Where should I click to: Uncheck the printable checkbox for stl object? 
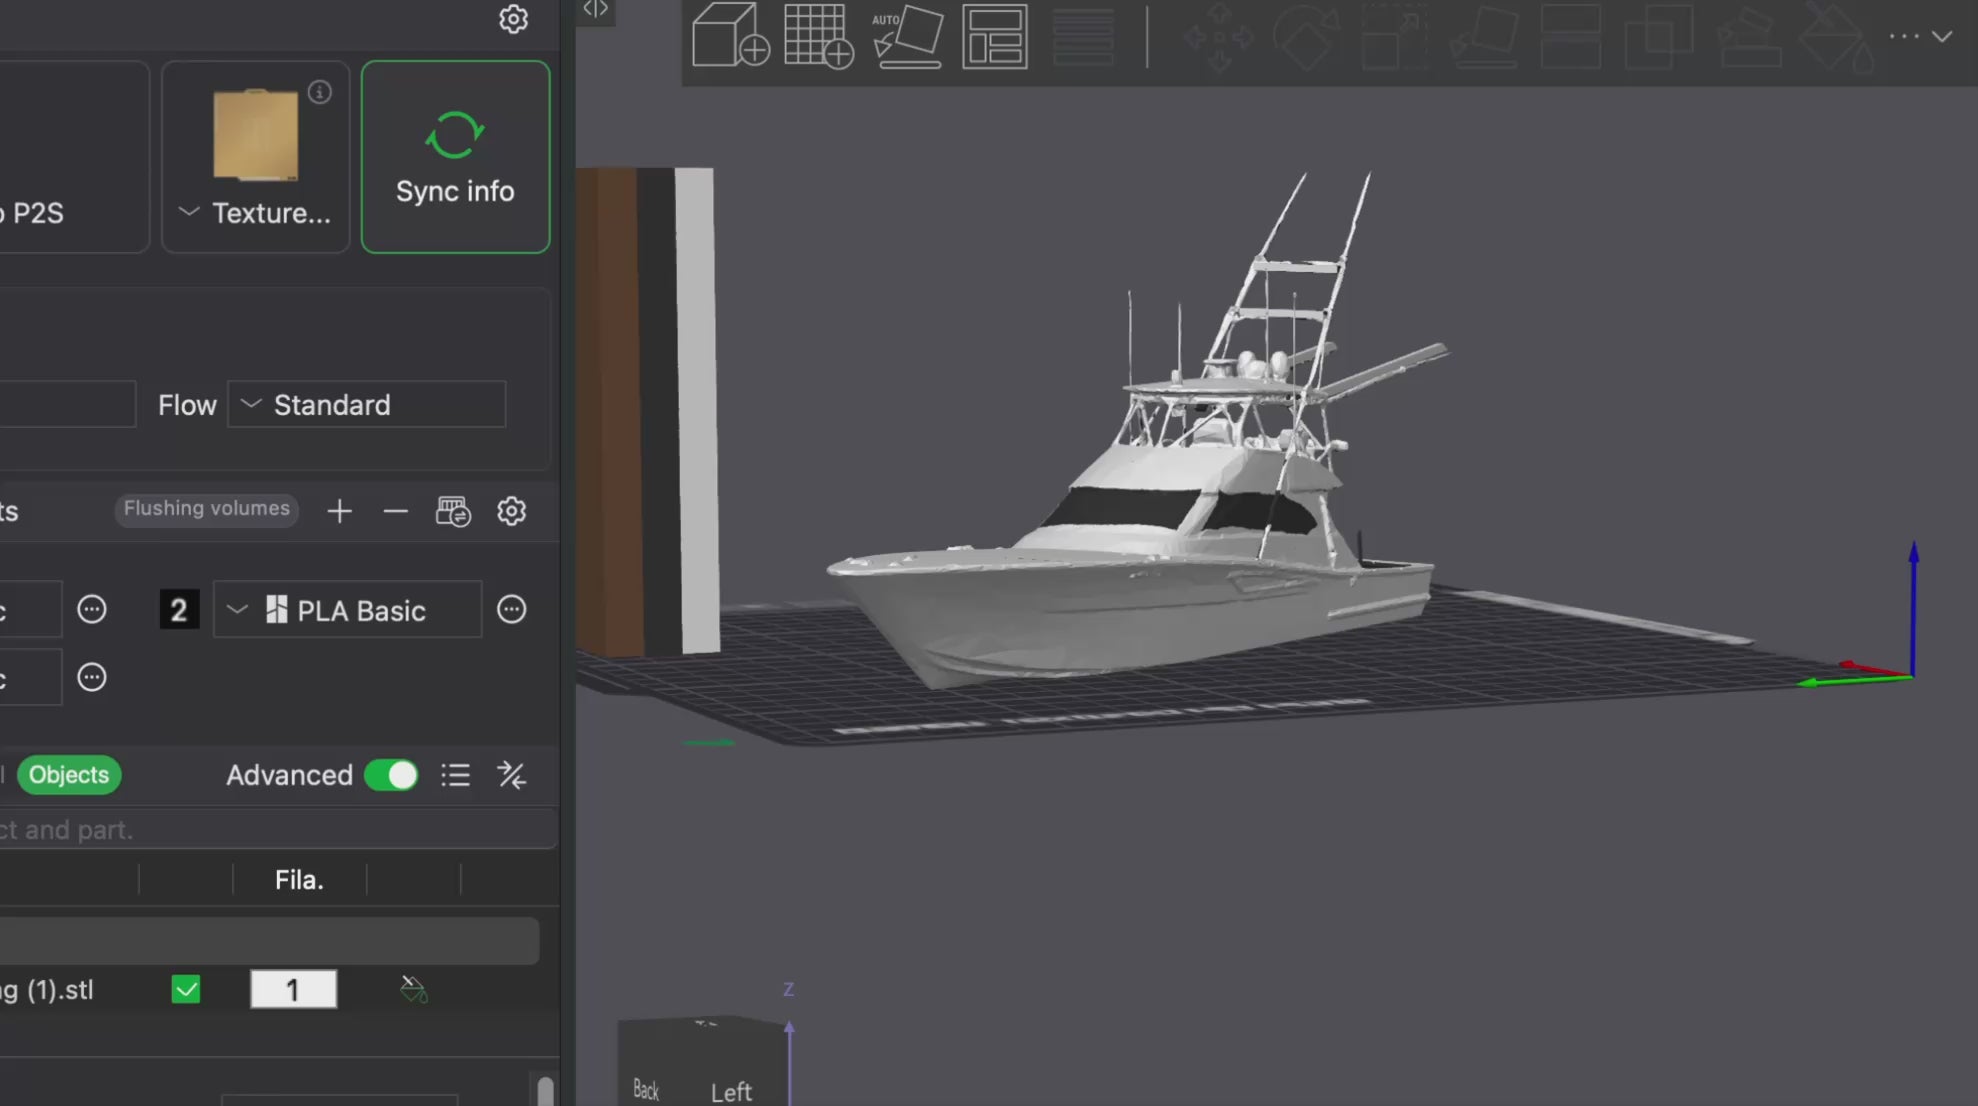(186, 989)
